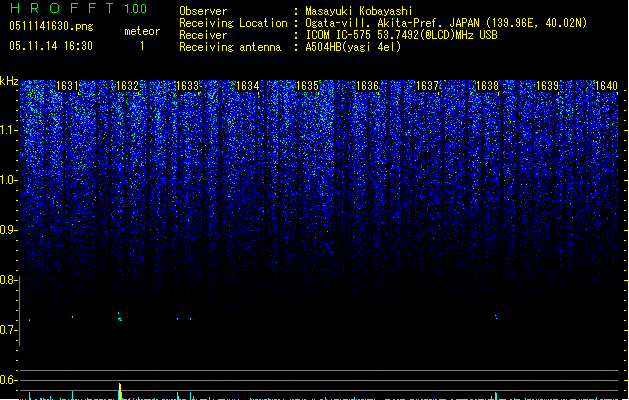Click the 1636 time marker
629x400 pixels.
(367, 86)
